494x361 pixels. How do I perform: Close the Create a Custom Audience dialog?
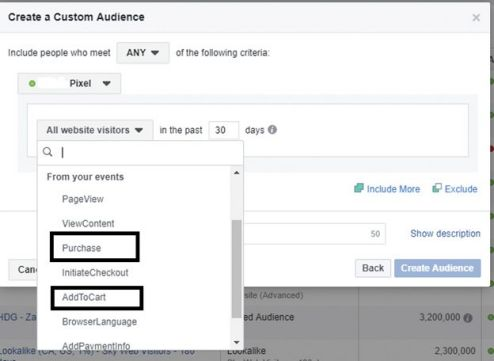coord(476,17)
